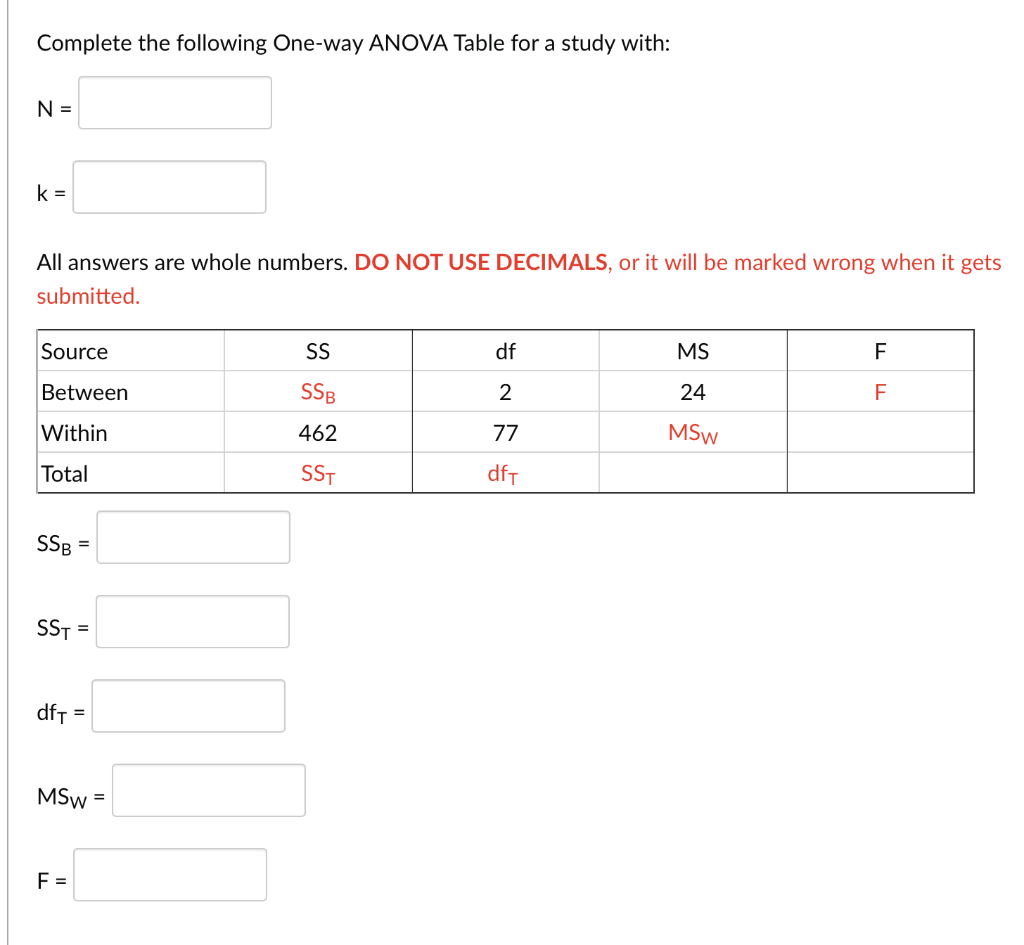1024x945 pixels.
Task: Click the Source column header
Action: point(72,351)
